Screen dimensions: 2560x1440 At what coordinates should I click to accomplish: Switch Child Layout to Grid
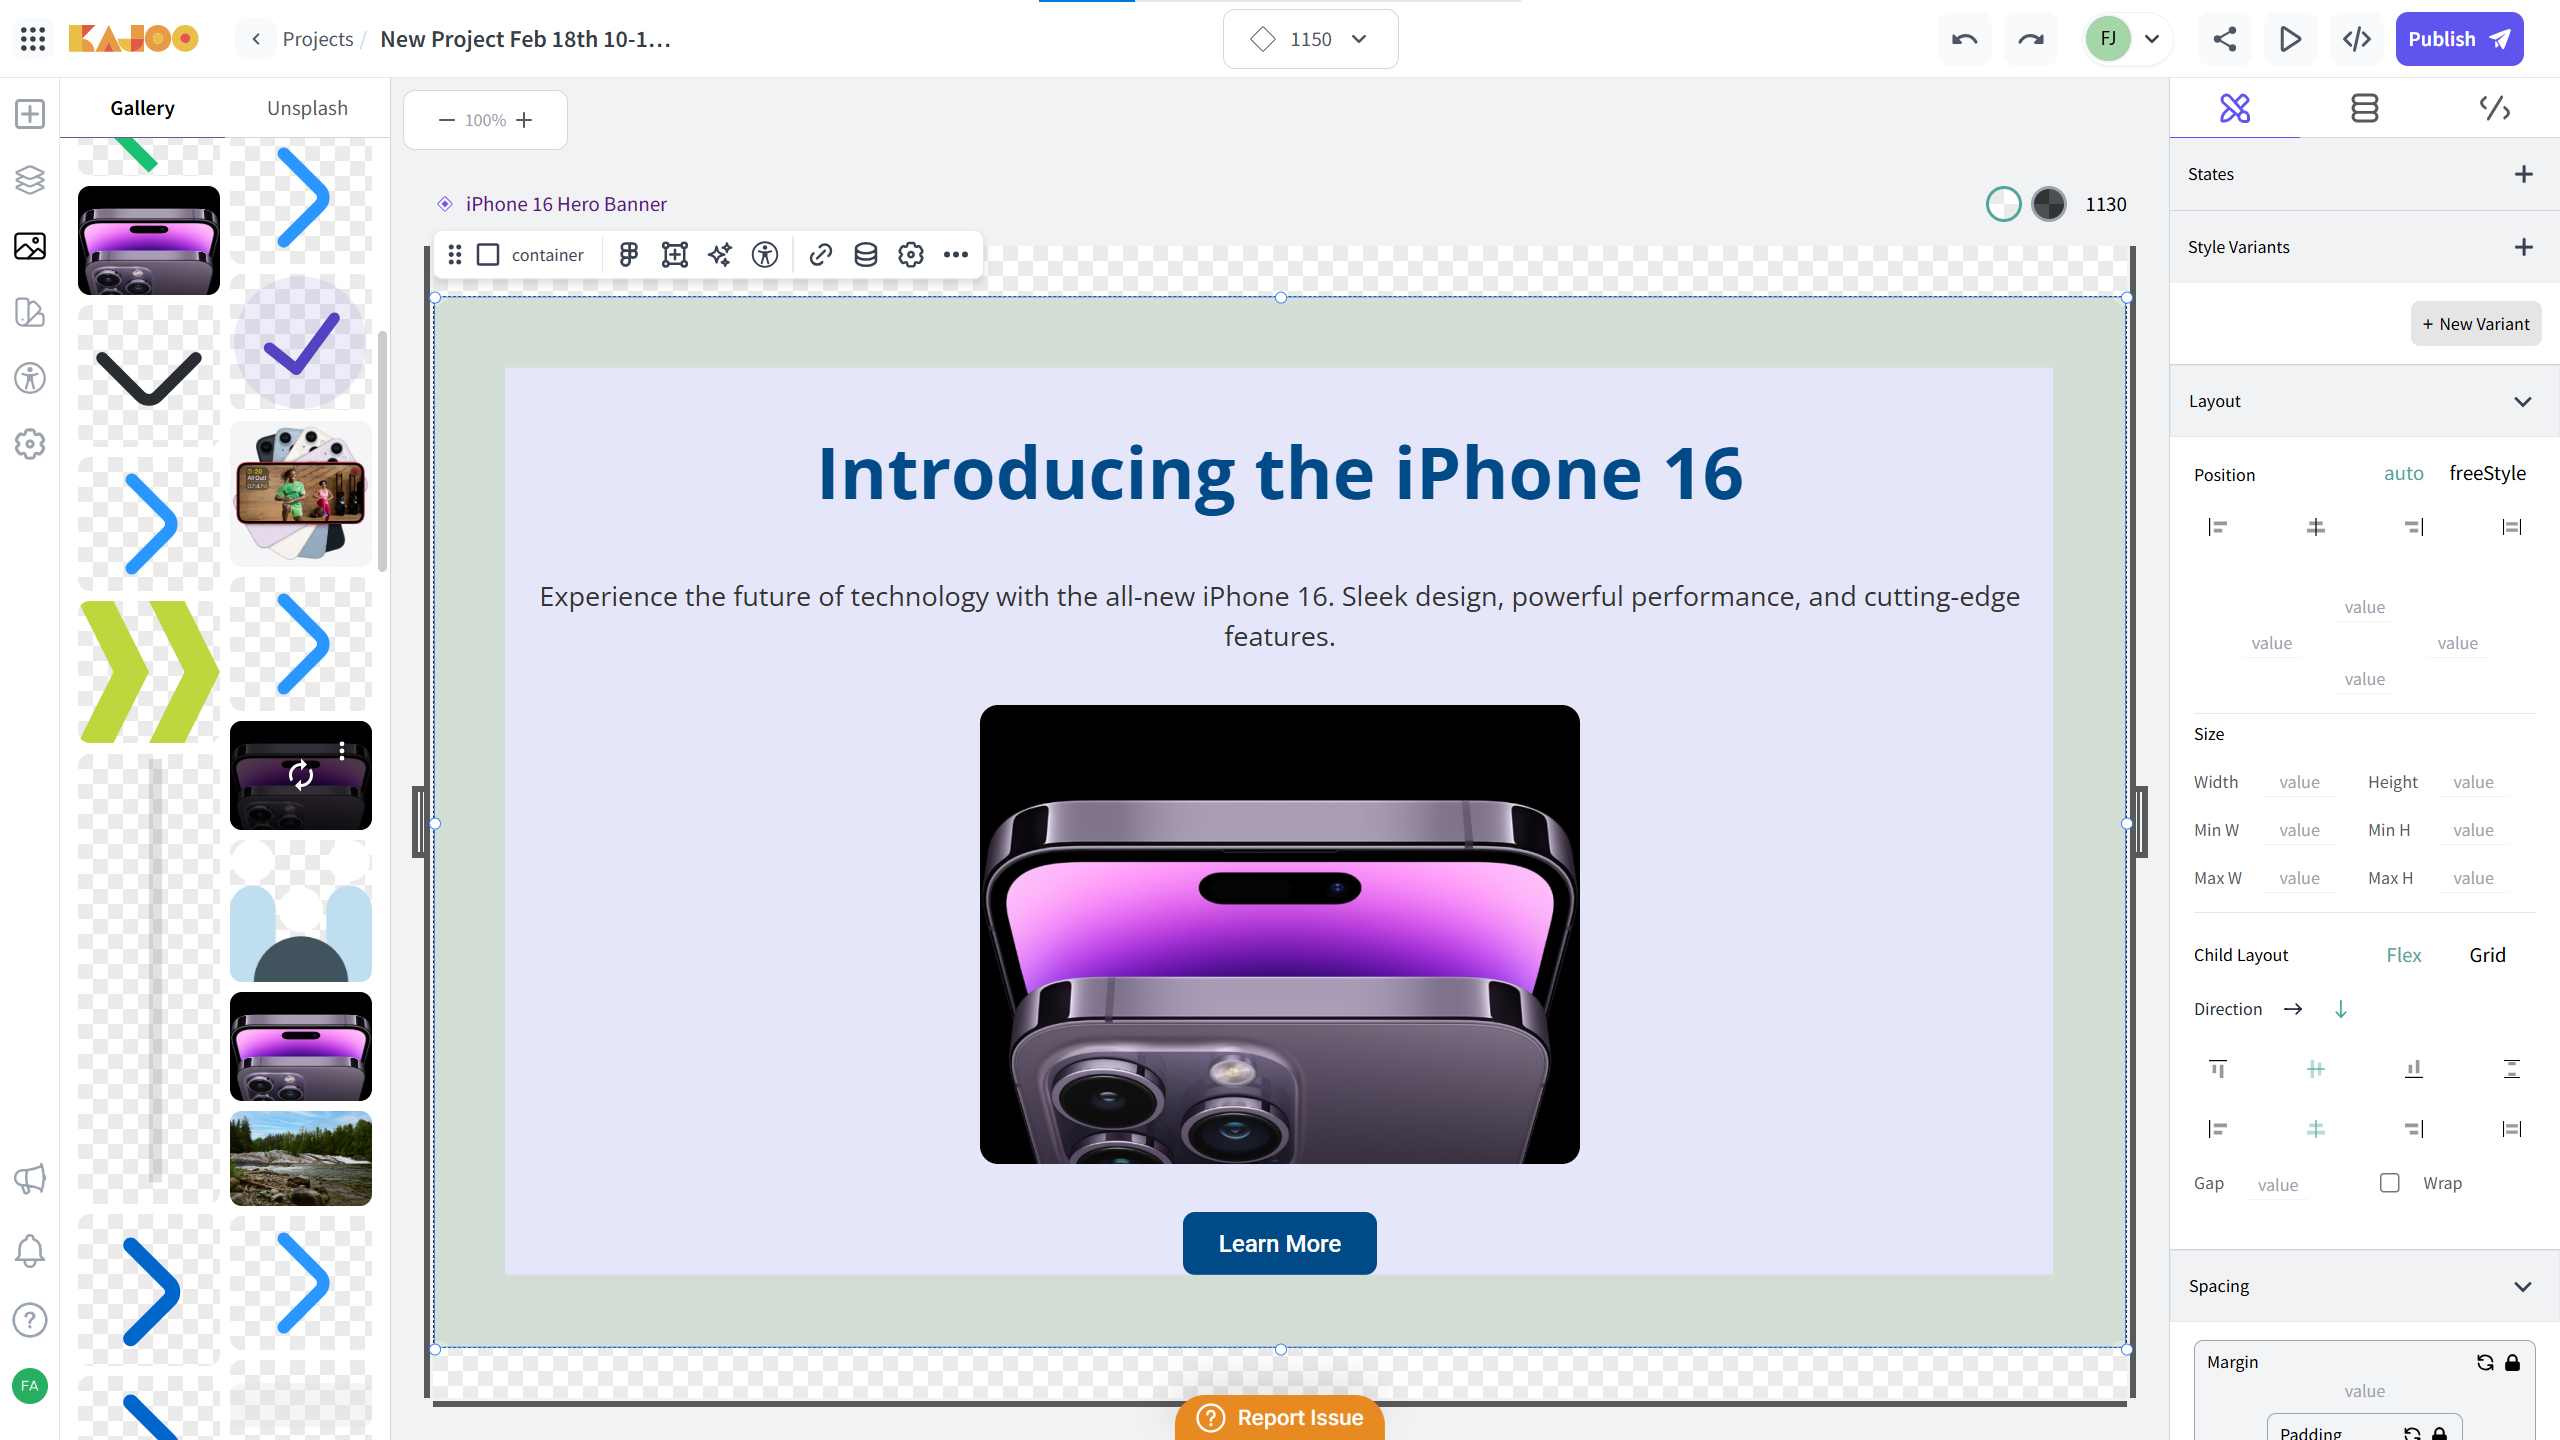coord(2487,955)
